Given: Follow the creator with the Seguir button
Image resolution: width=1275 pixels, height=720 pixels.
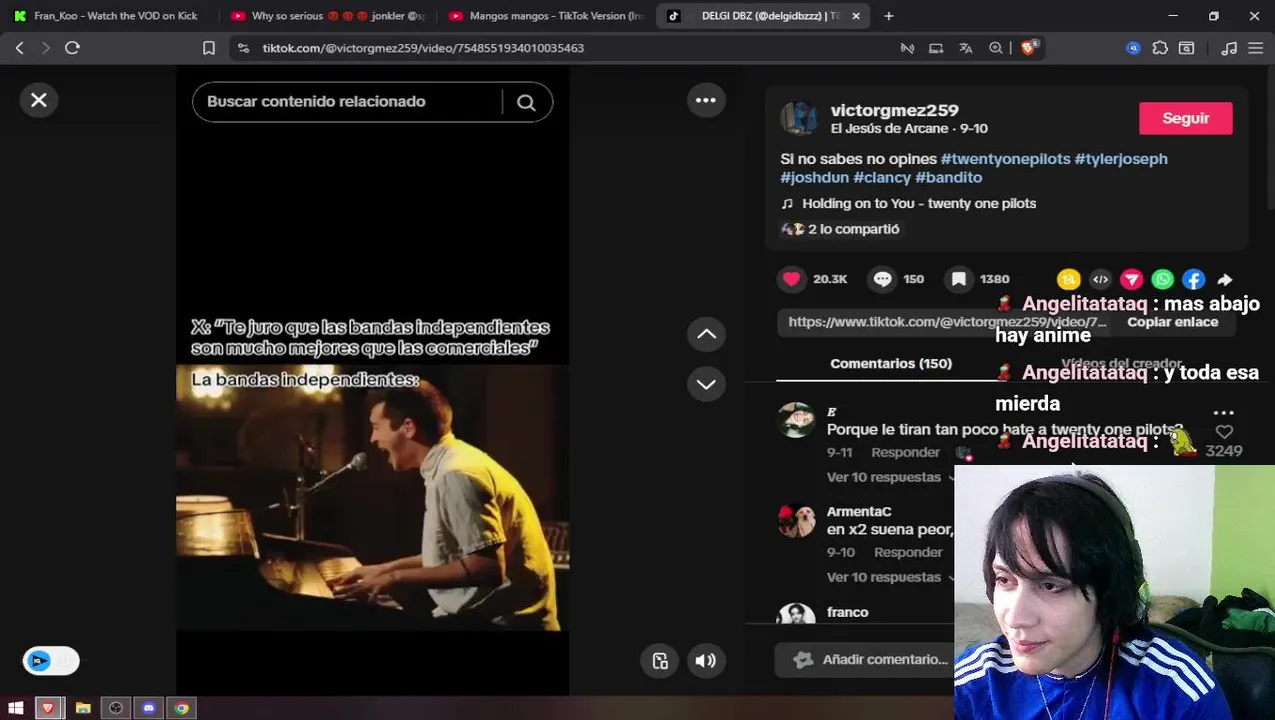Looking at the screenshot, I should tap(1185, 118).
